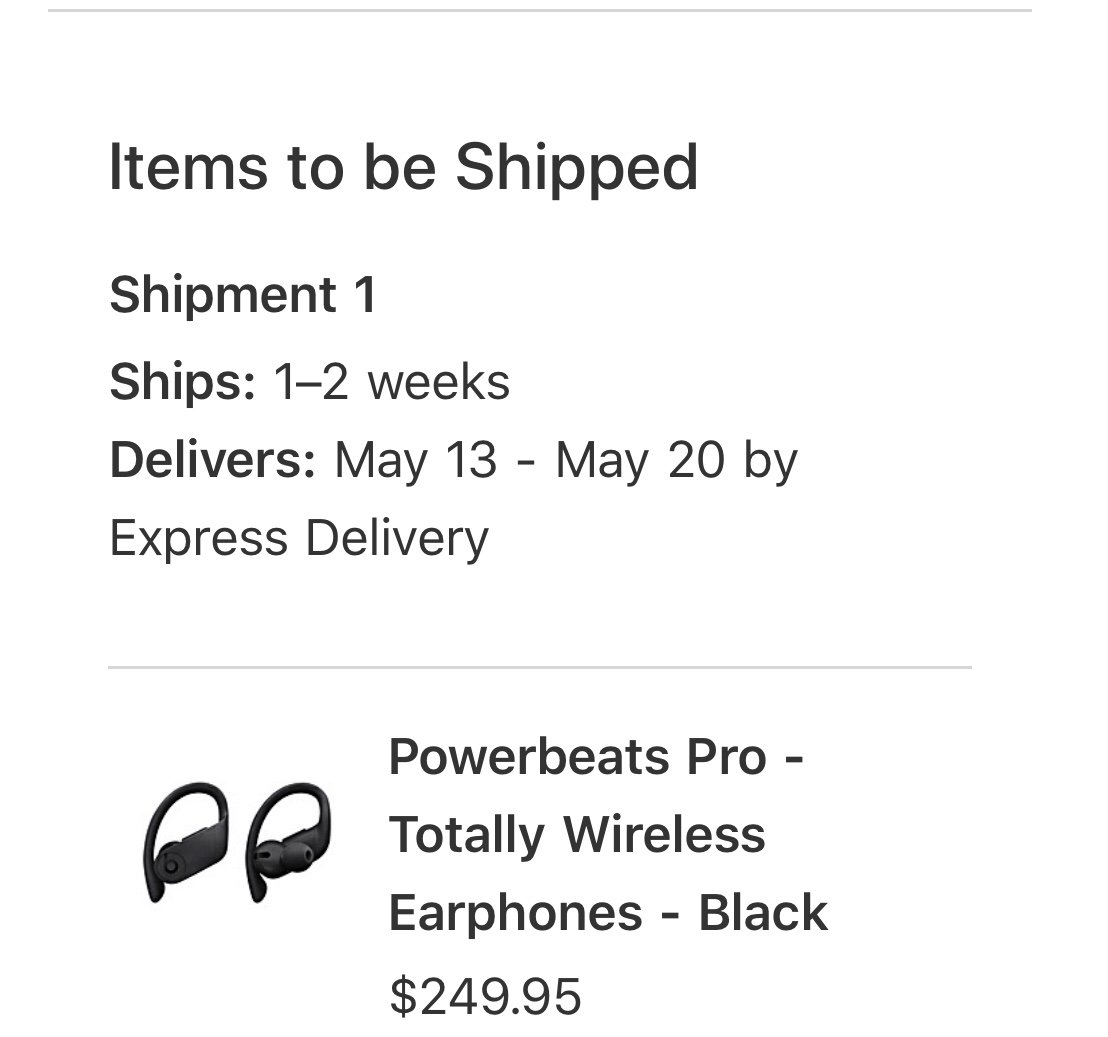Tap the 'Delivers:' label
Image resolution: width=1108 pixels, height=1037 pixels.
point(212,460)
